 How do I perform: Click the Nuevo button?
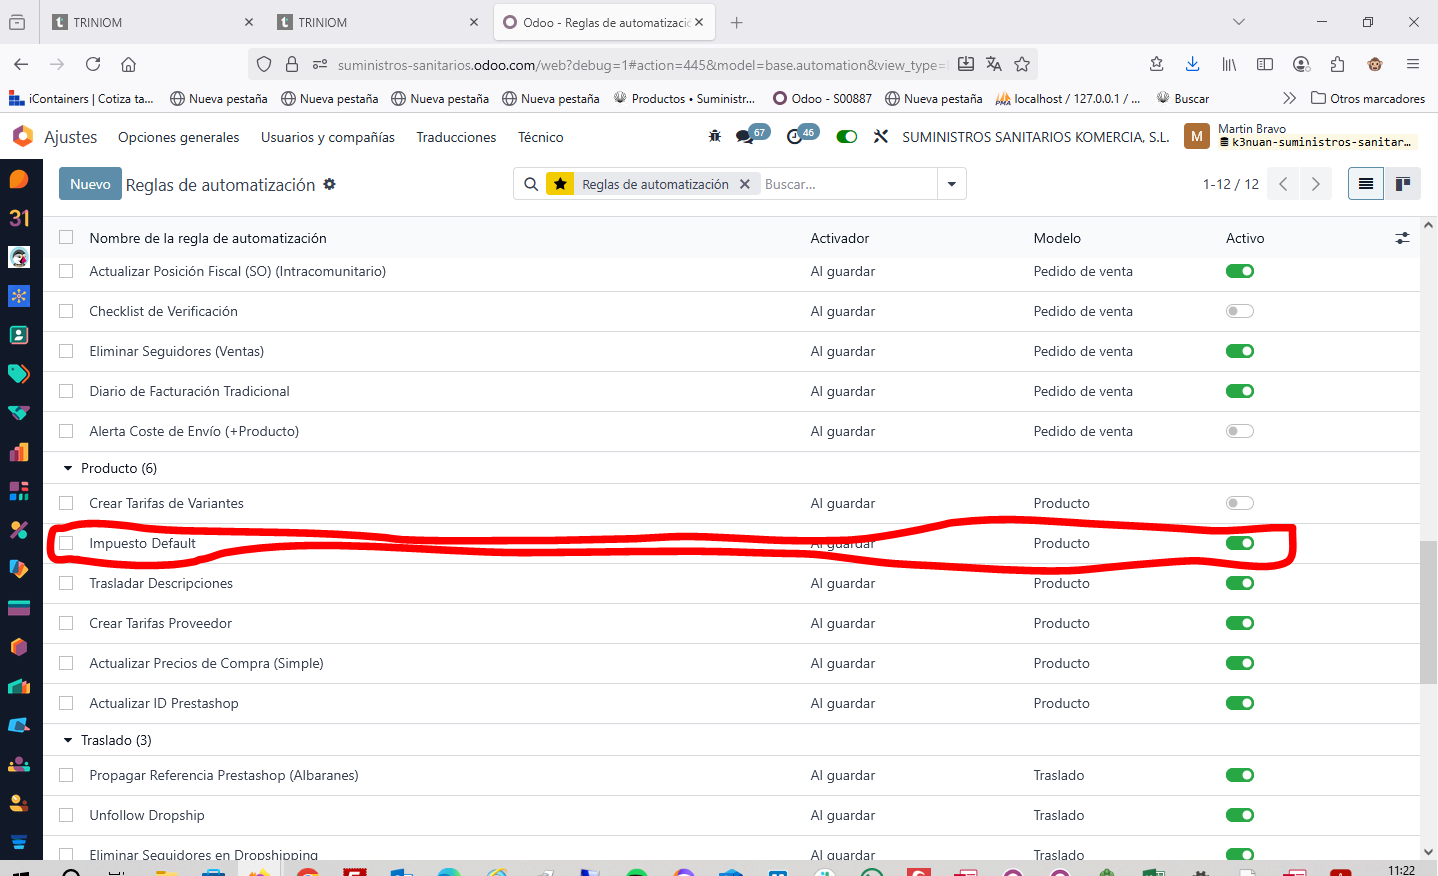click(x=90, y=184)
